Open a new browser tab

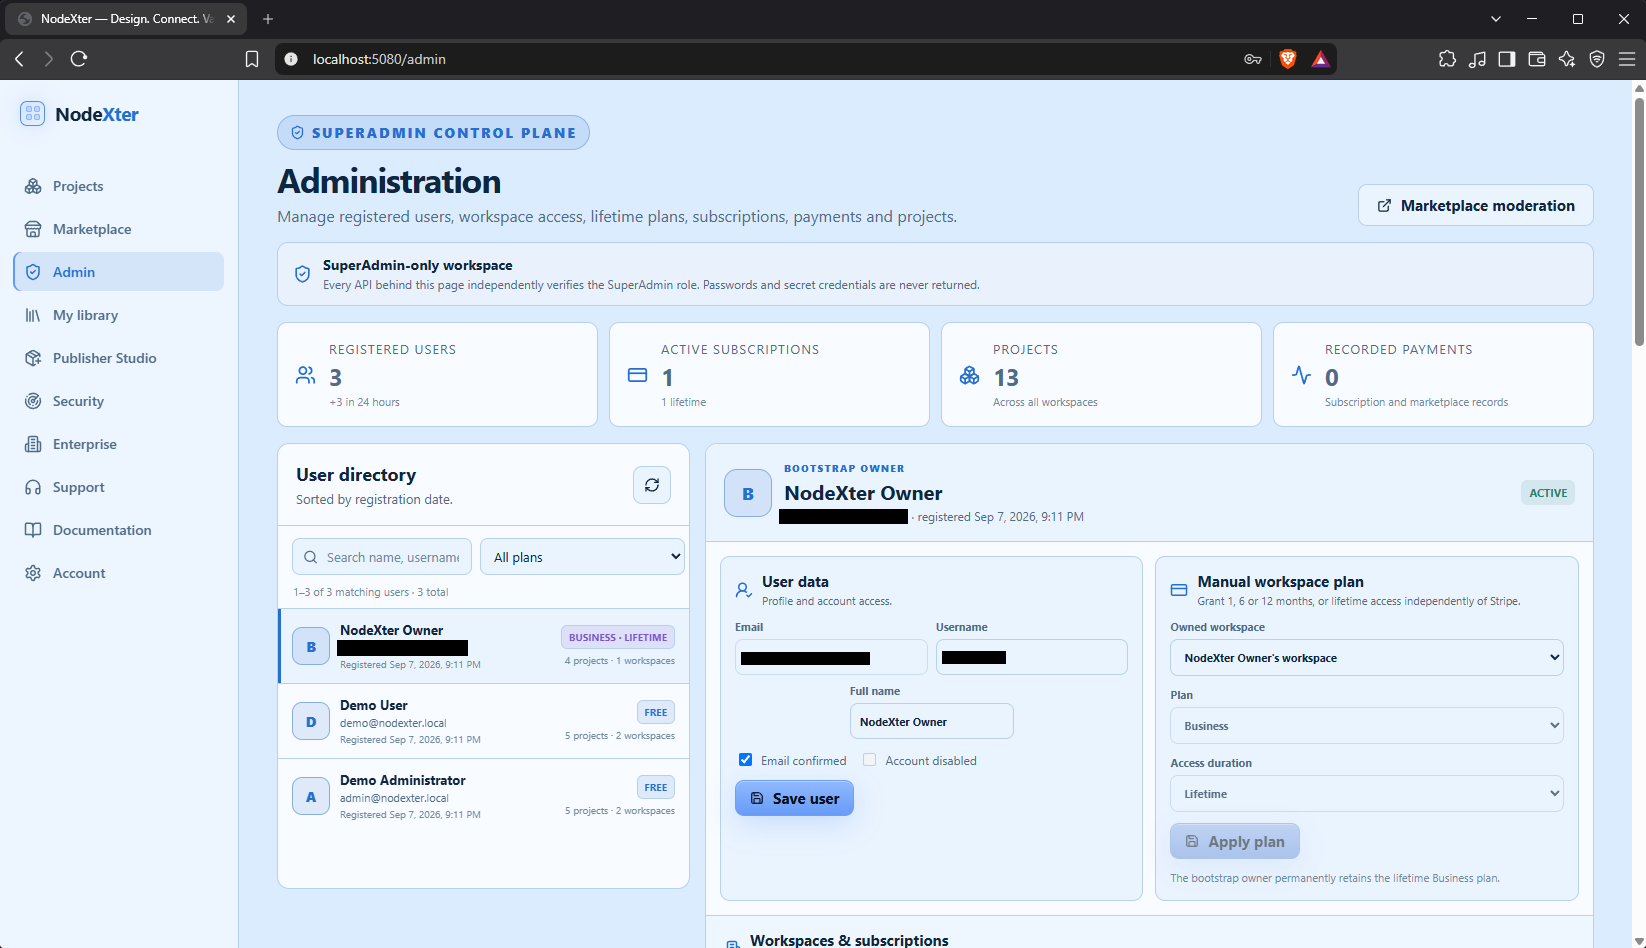pos(268,19)
